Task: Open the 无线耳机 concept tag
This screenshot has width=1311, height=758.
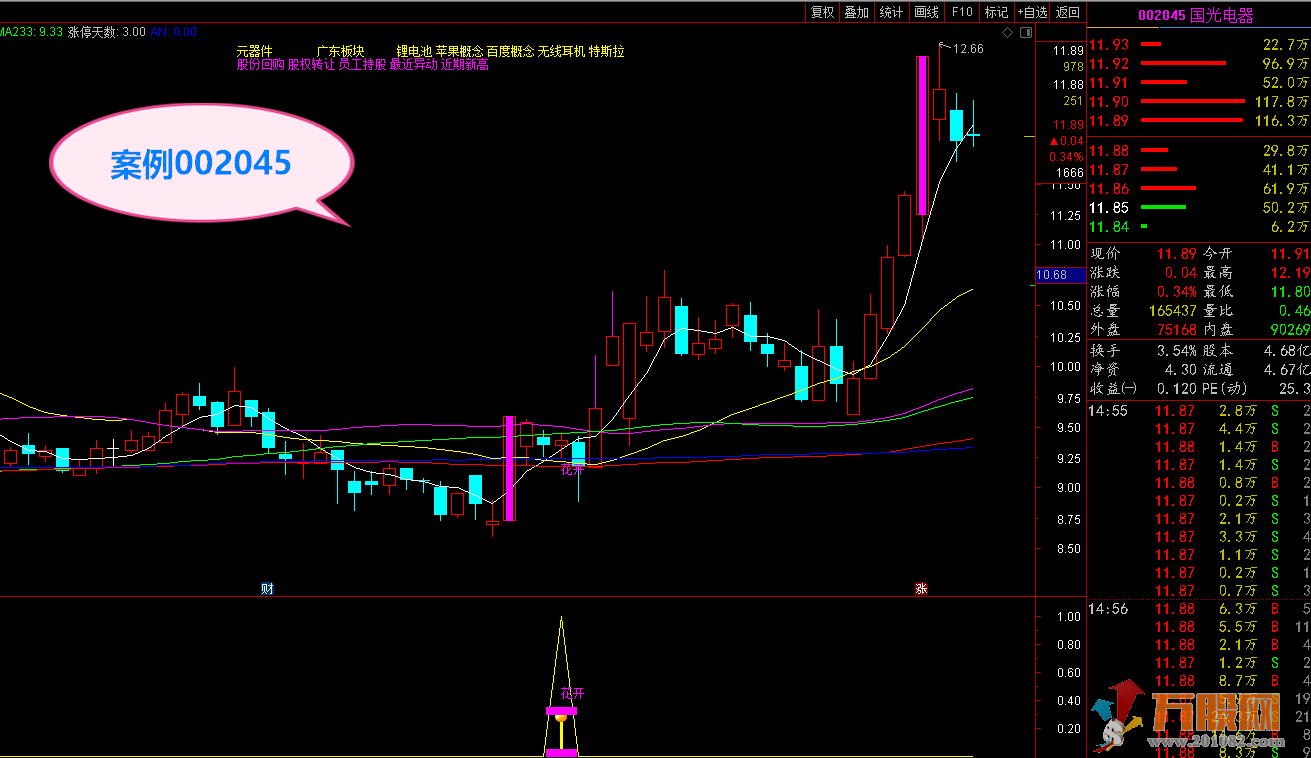Action: 561,51
